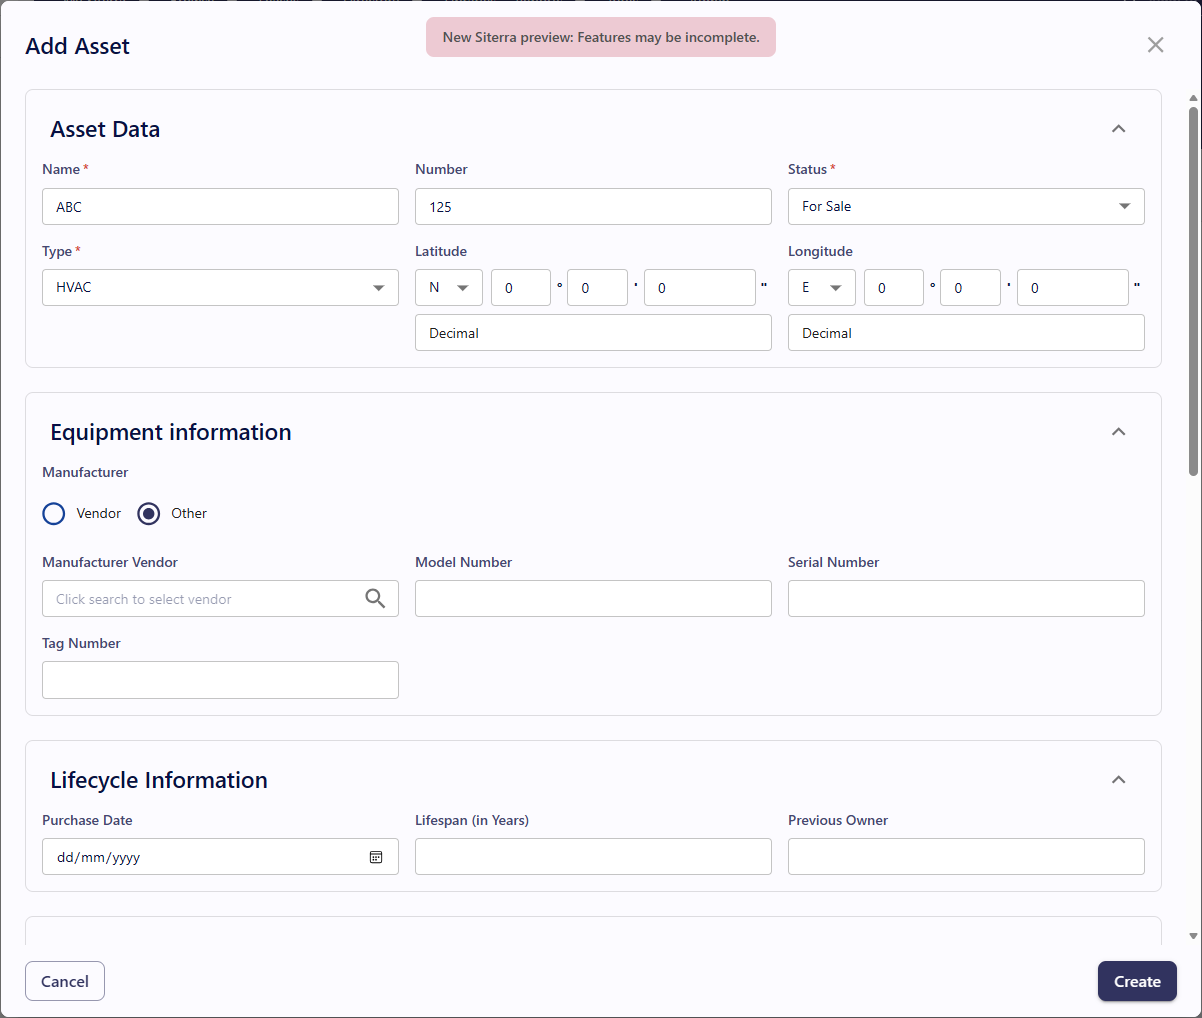Screen dimensions: 1202x1018
Task: Click the Manufacturer Vendor search field
Action: click(x=220, y=598)
